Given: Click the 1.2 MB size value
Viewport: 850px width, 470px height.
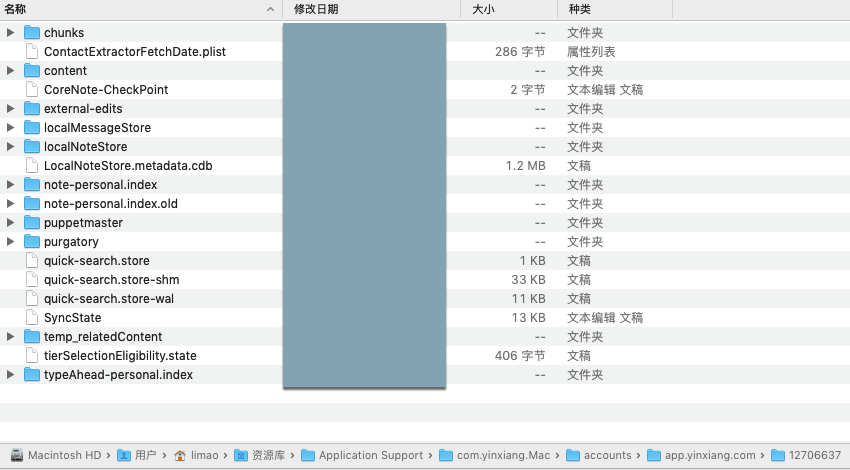Looking at the screenshot, I should point(525,165).
